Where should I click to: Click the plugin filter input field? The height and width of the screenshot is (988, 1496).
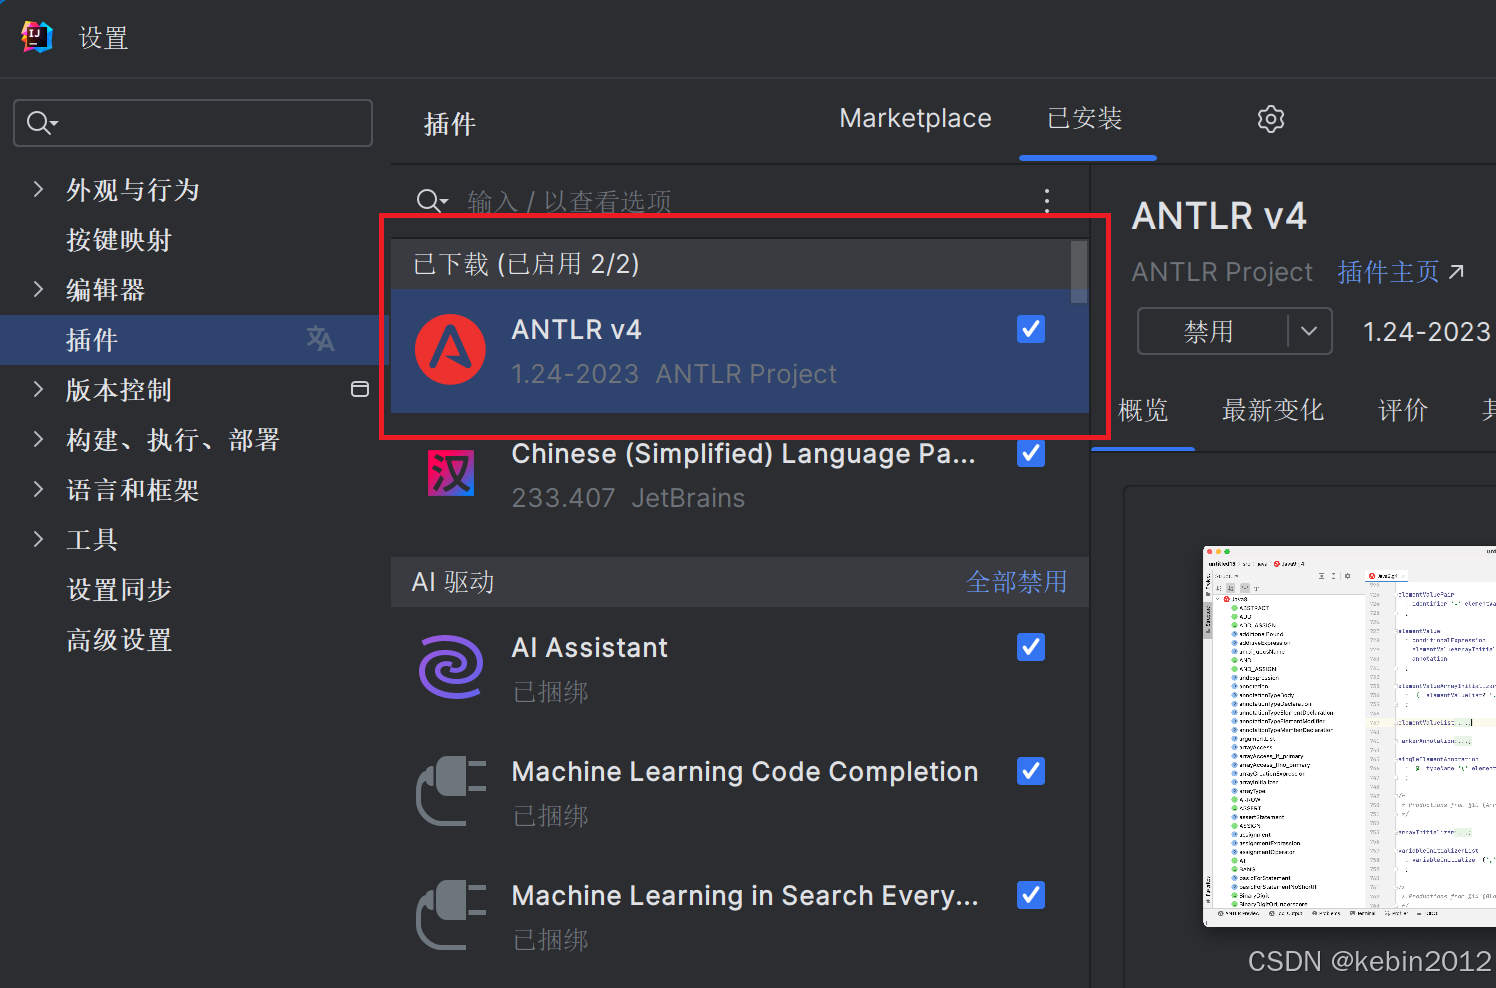click(x=740, y=201)
